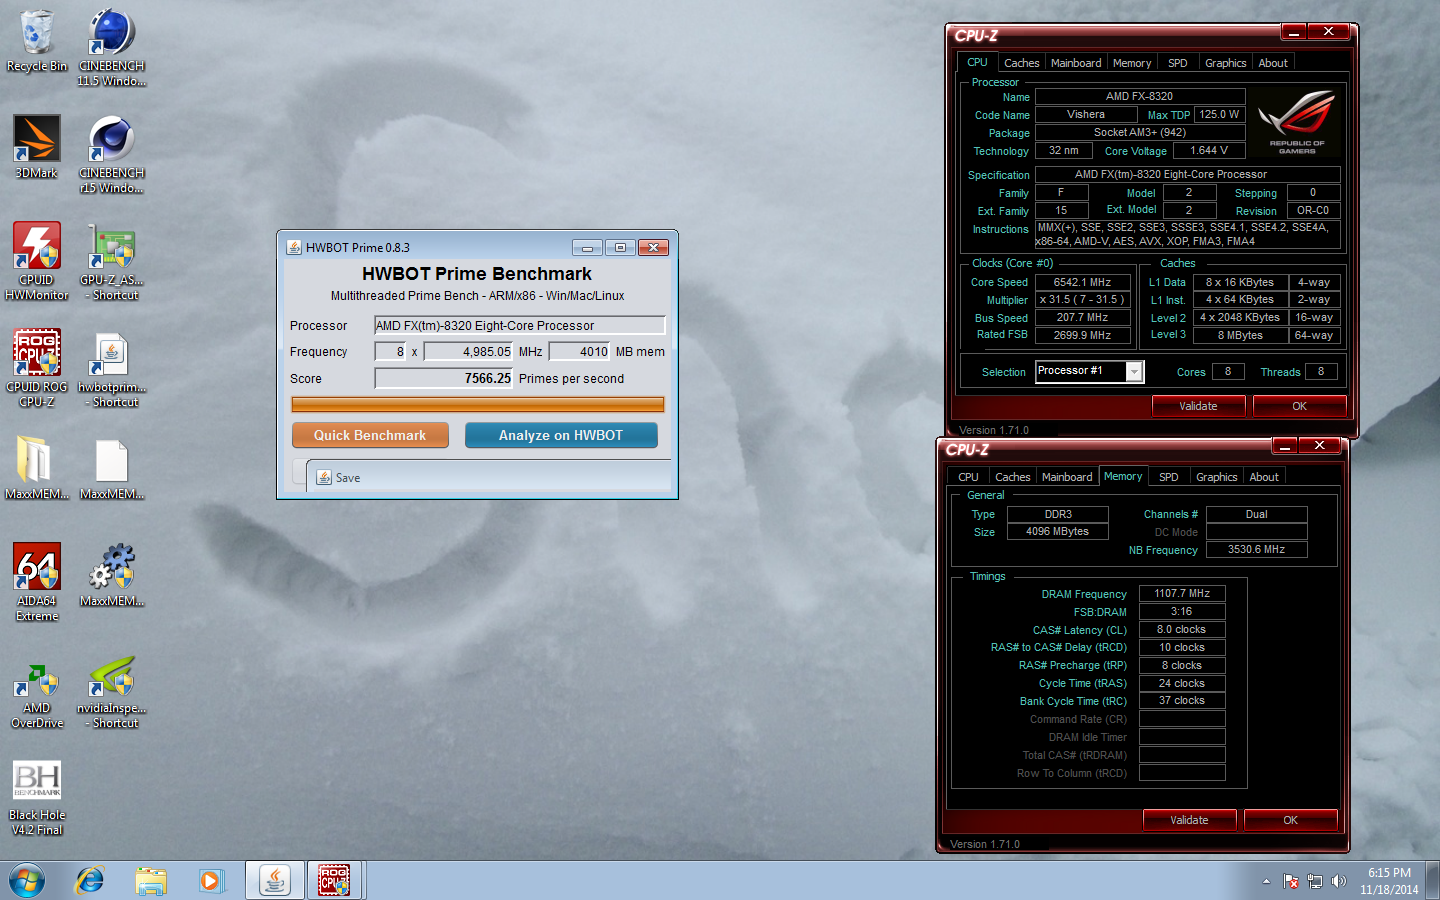Select CPUID ROG CPU-Z desktop icon
Image resolution: width=1440 pixels, height=900 pixels.
37,368
